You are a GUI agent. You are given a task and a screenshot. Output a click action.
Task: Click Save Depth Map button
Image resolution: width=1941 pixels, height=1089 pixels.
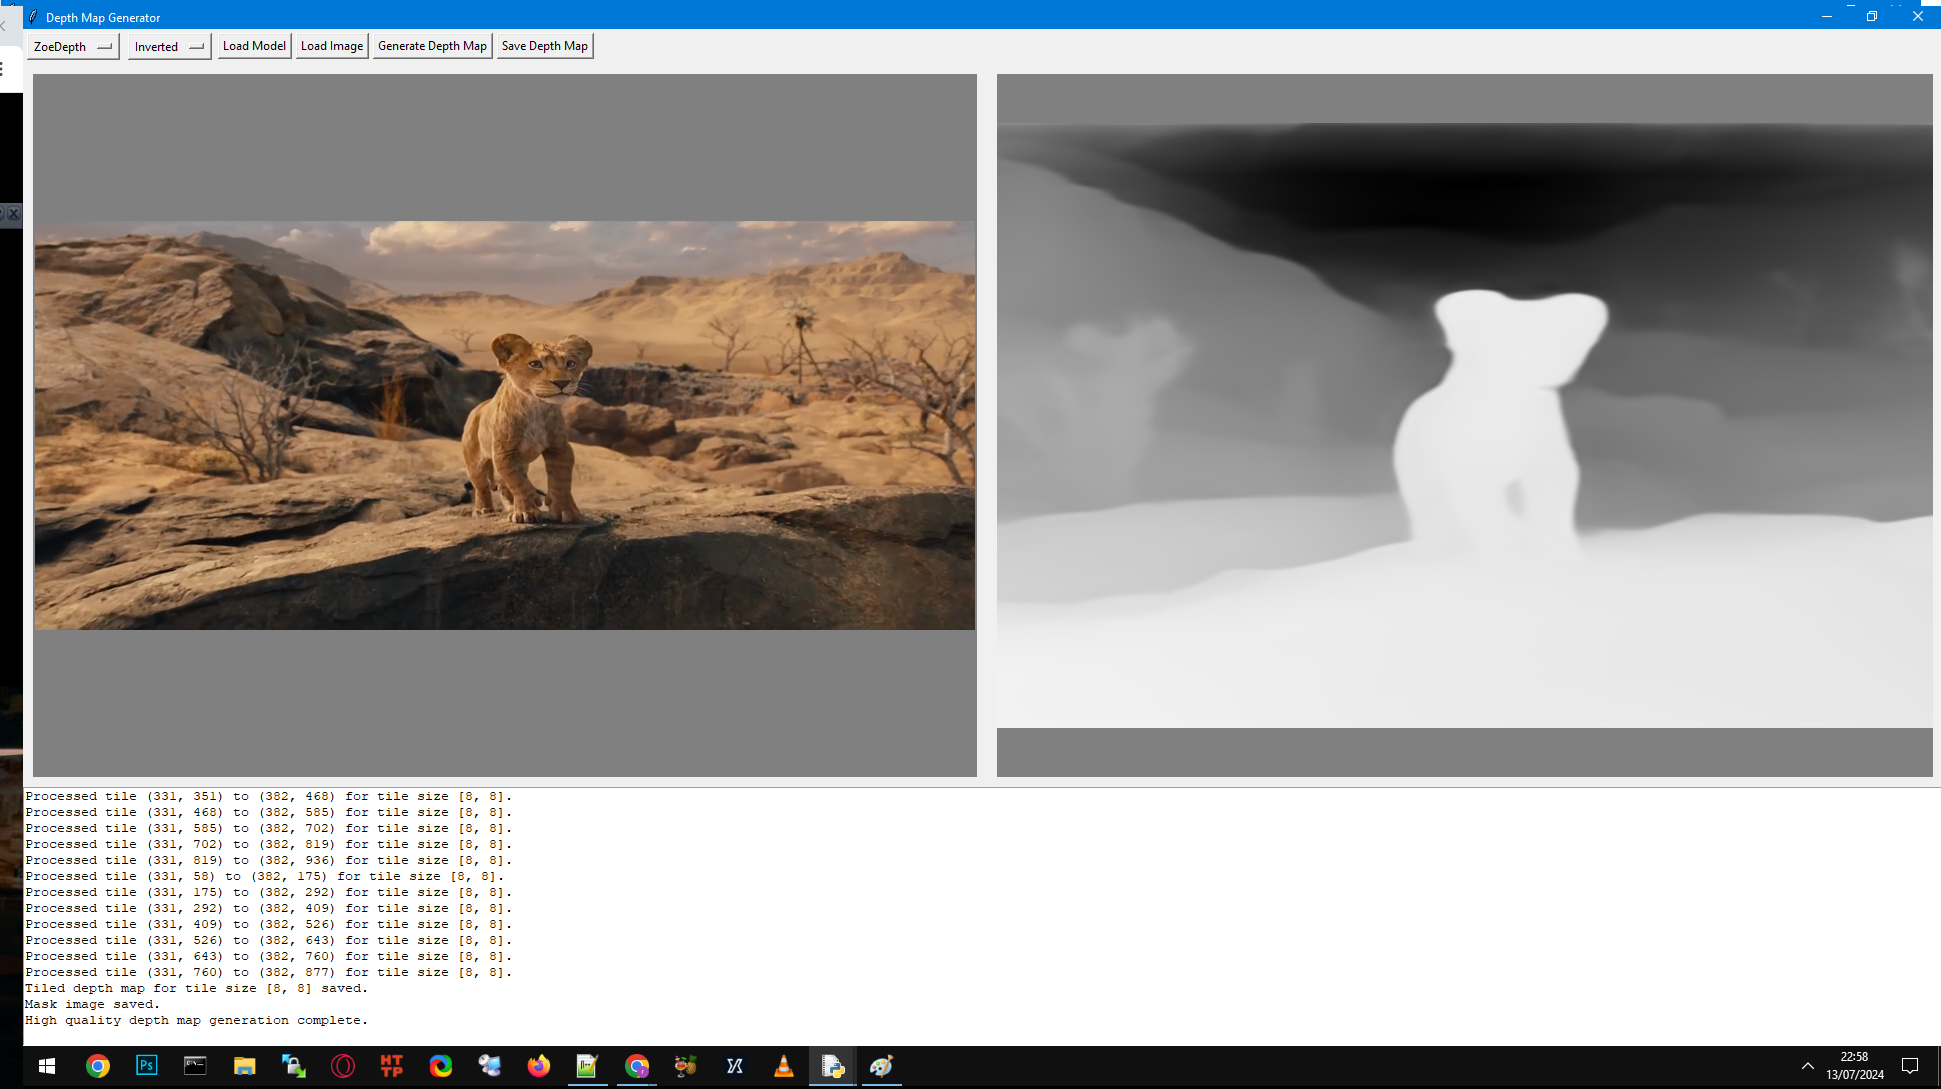pyautogui.click(x=545, y=46)
